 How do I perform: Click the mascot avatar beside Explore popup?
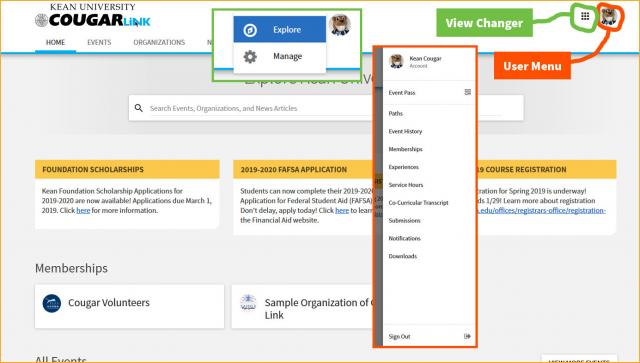pos(340,24)
